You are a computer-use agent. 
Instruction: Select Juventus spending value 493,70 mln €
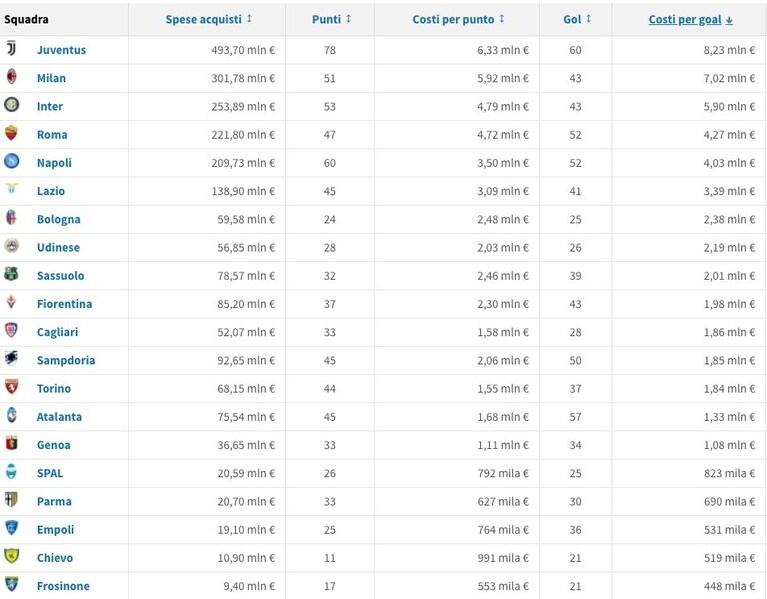243,50
